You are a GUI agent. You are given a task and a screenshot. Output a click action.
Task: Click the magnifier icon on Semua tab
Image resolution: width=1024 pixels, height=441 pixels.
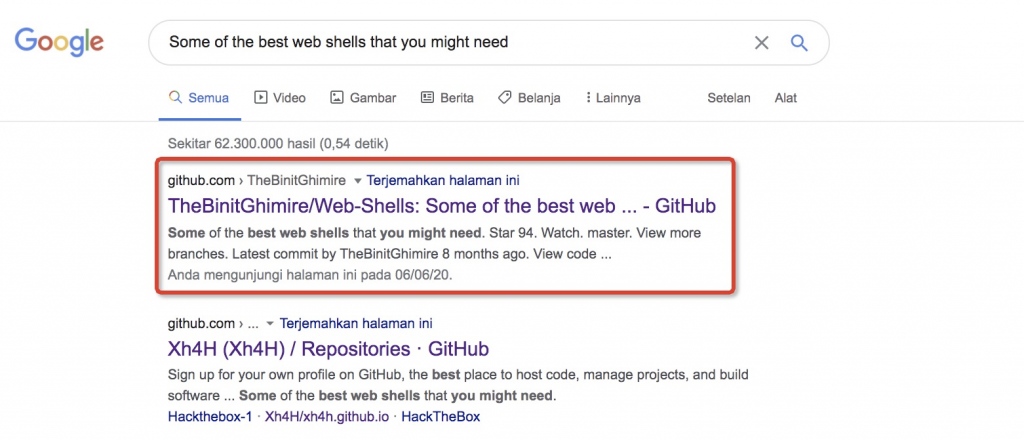click(x=174, y=97)
